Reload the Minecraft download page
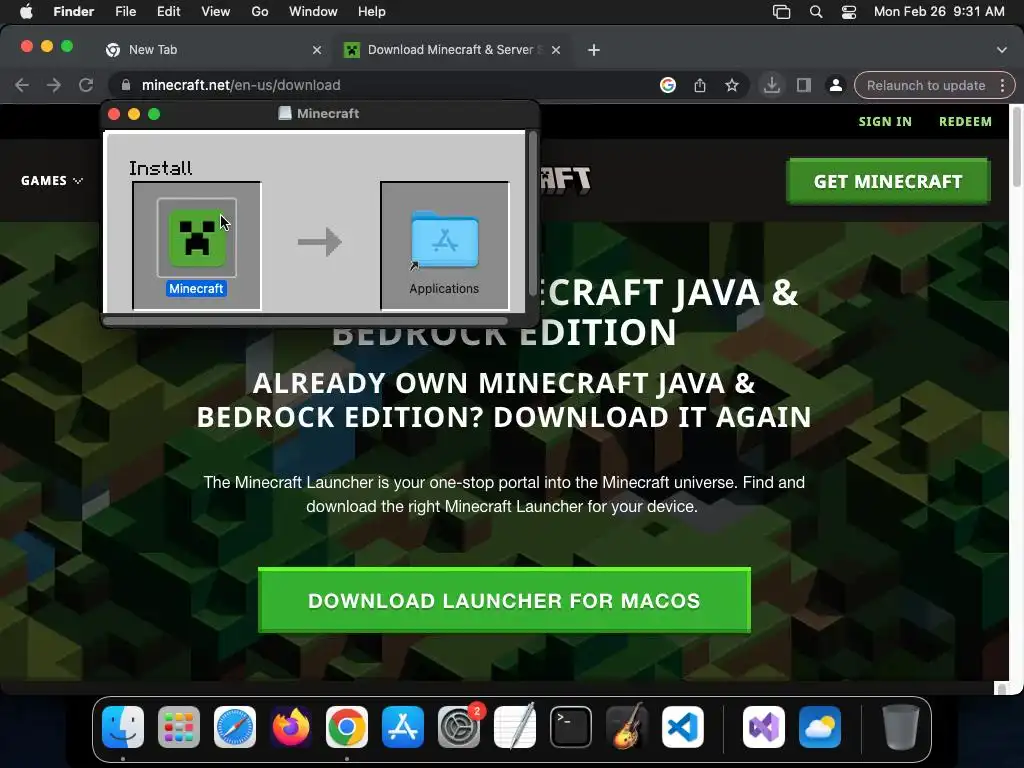 pos(86,86)
